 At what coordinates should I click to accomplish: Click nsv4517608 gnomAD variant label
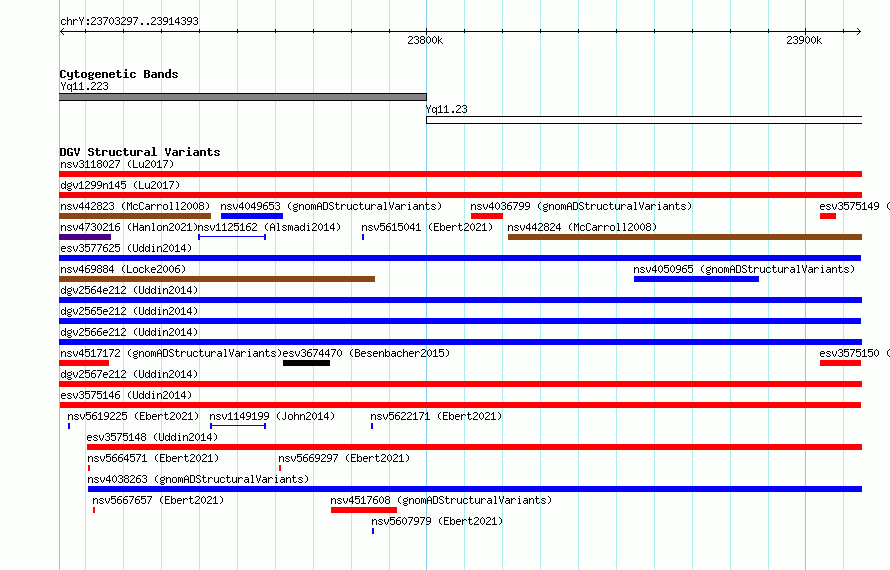click(441, 500)
